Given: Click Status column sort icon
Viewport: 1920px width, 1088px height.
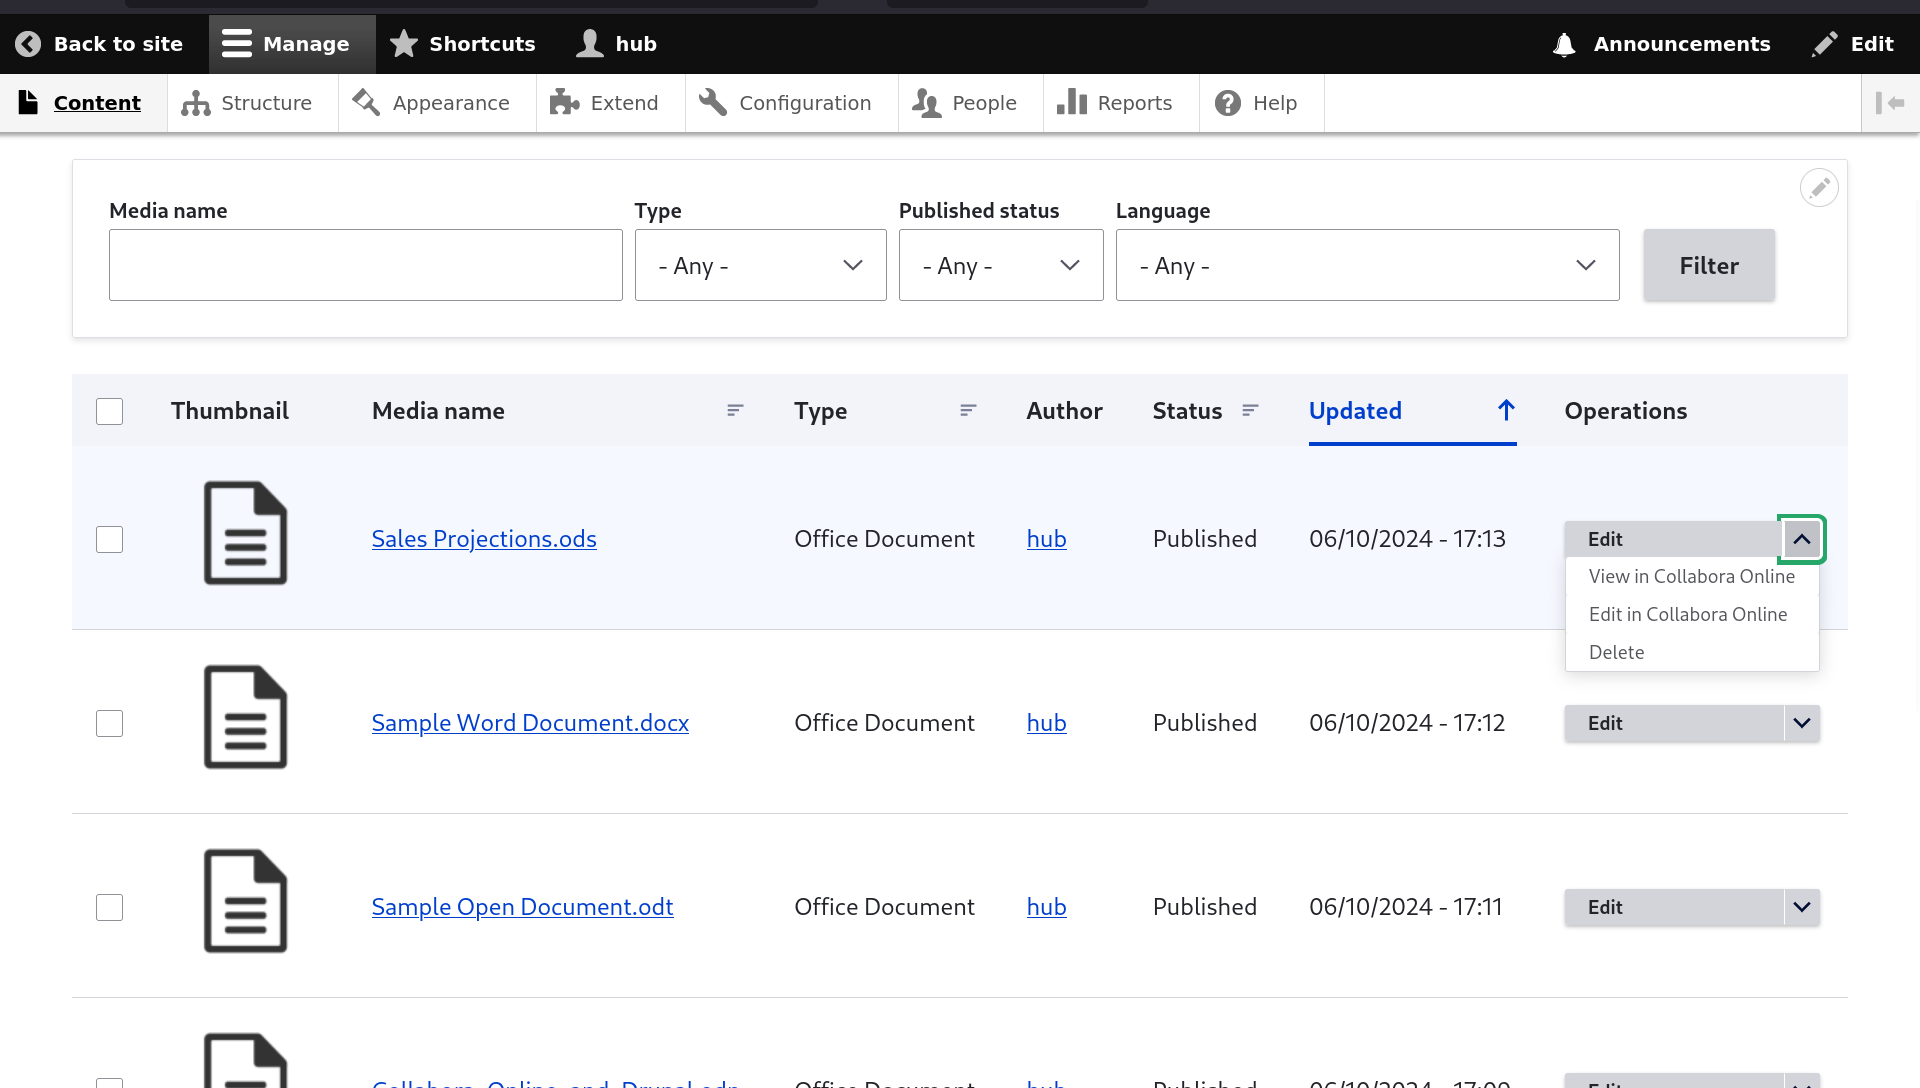Looking at the screenshot, I should point(1250,411).
